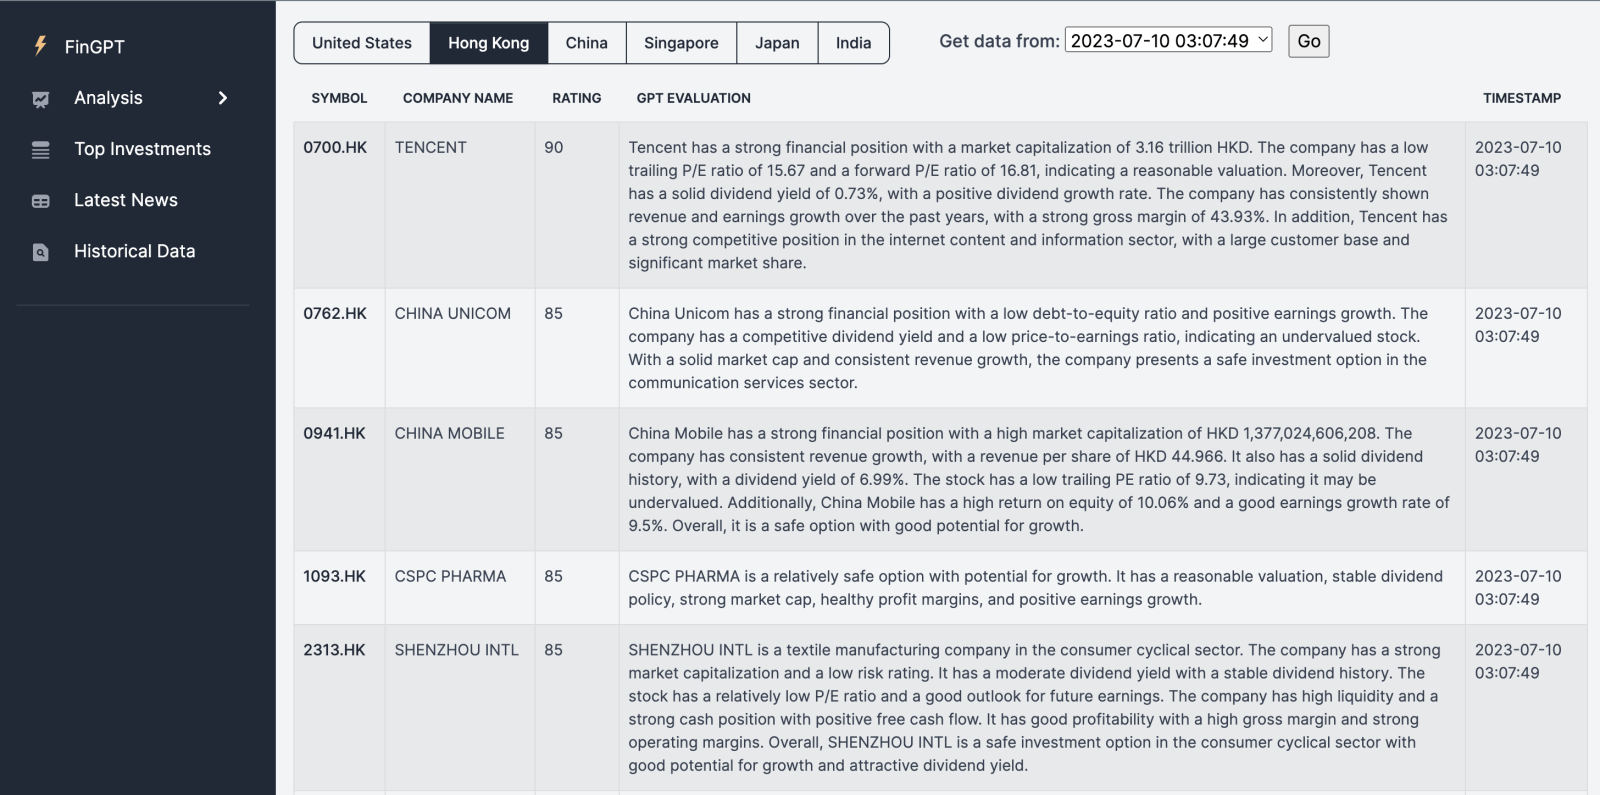Select symbol 0700.HK
The height and width of the screenshot is (795, 1600).
(335, 147)
